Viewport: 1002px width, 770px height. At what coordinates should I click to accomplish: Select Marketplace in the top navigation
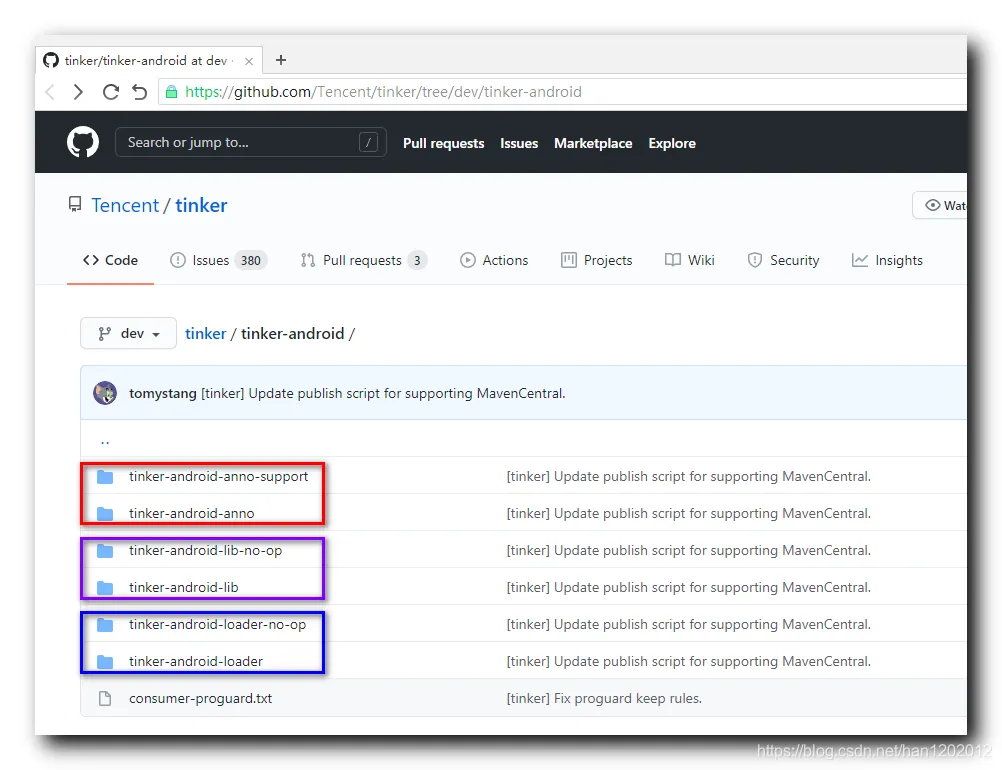coord(593,143)
